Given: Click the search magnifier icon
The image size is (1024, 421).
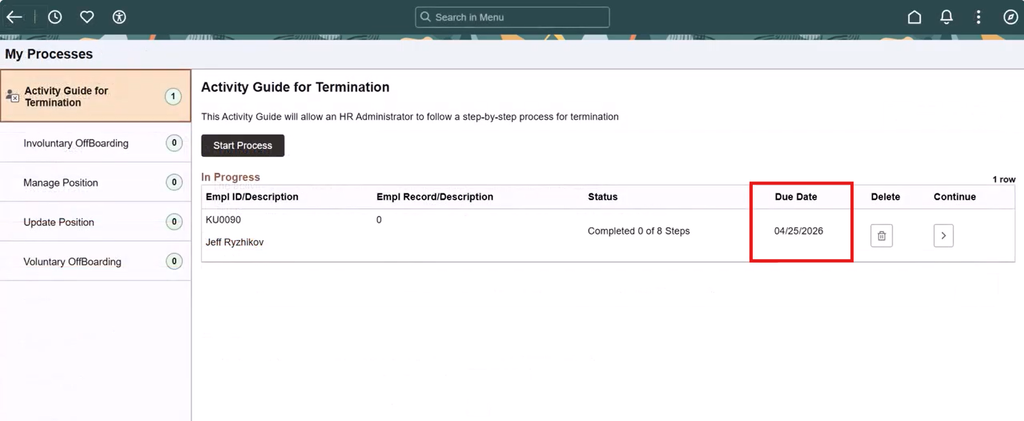Looking at the screenshot, I should [426, 17].
